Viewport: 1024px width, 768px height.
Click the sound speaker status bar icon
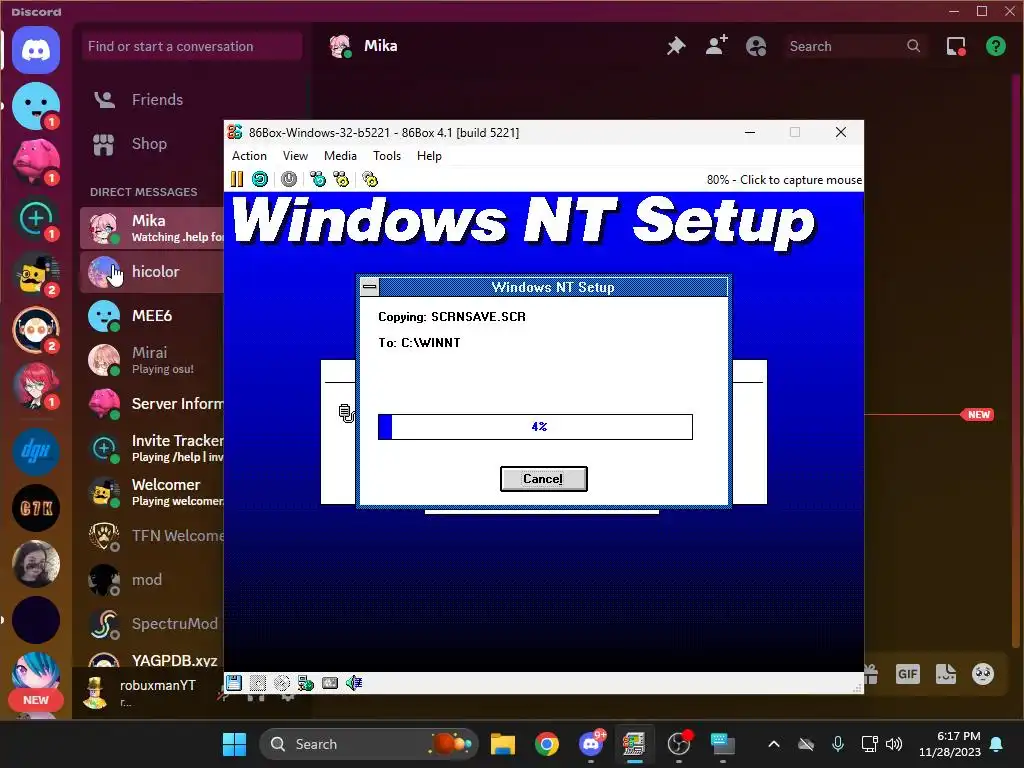[x=354, y=683]
